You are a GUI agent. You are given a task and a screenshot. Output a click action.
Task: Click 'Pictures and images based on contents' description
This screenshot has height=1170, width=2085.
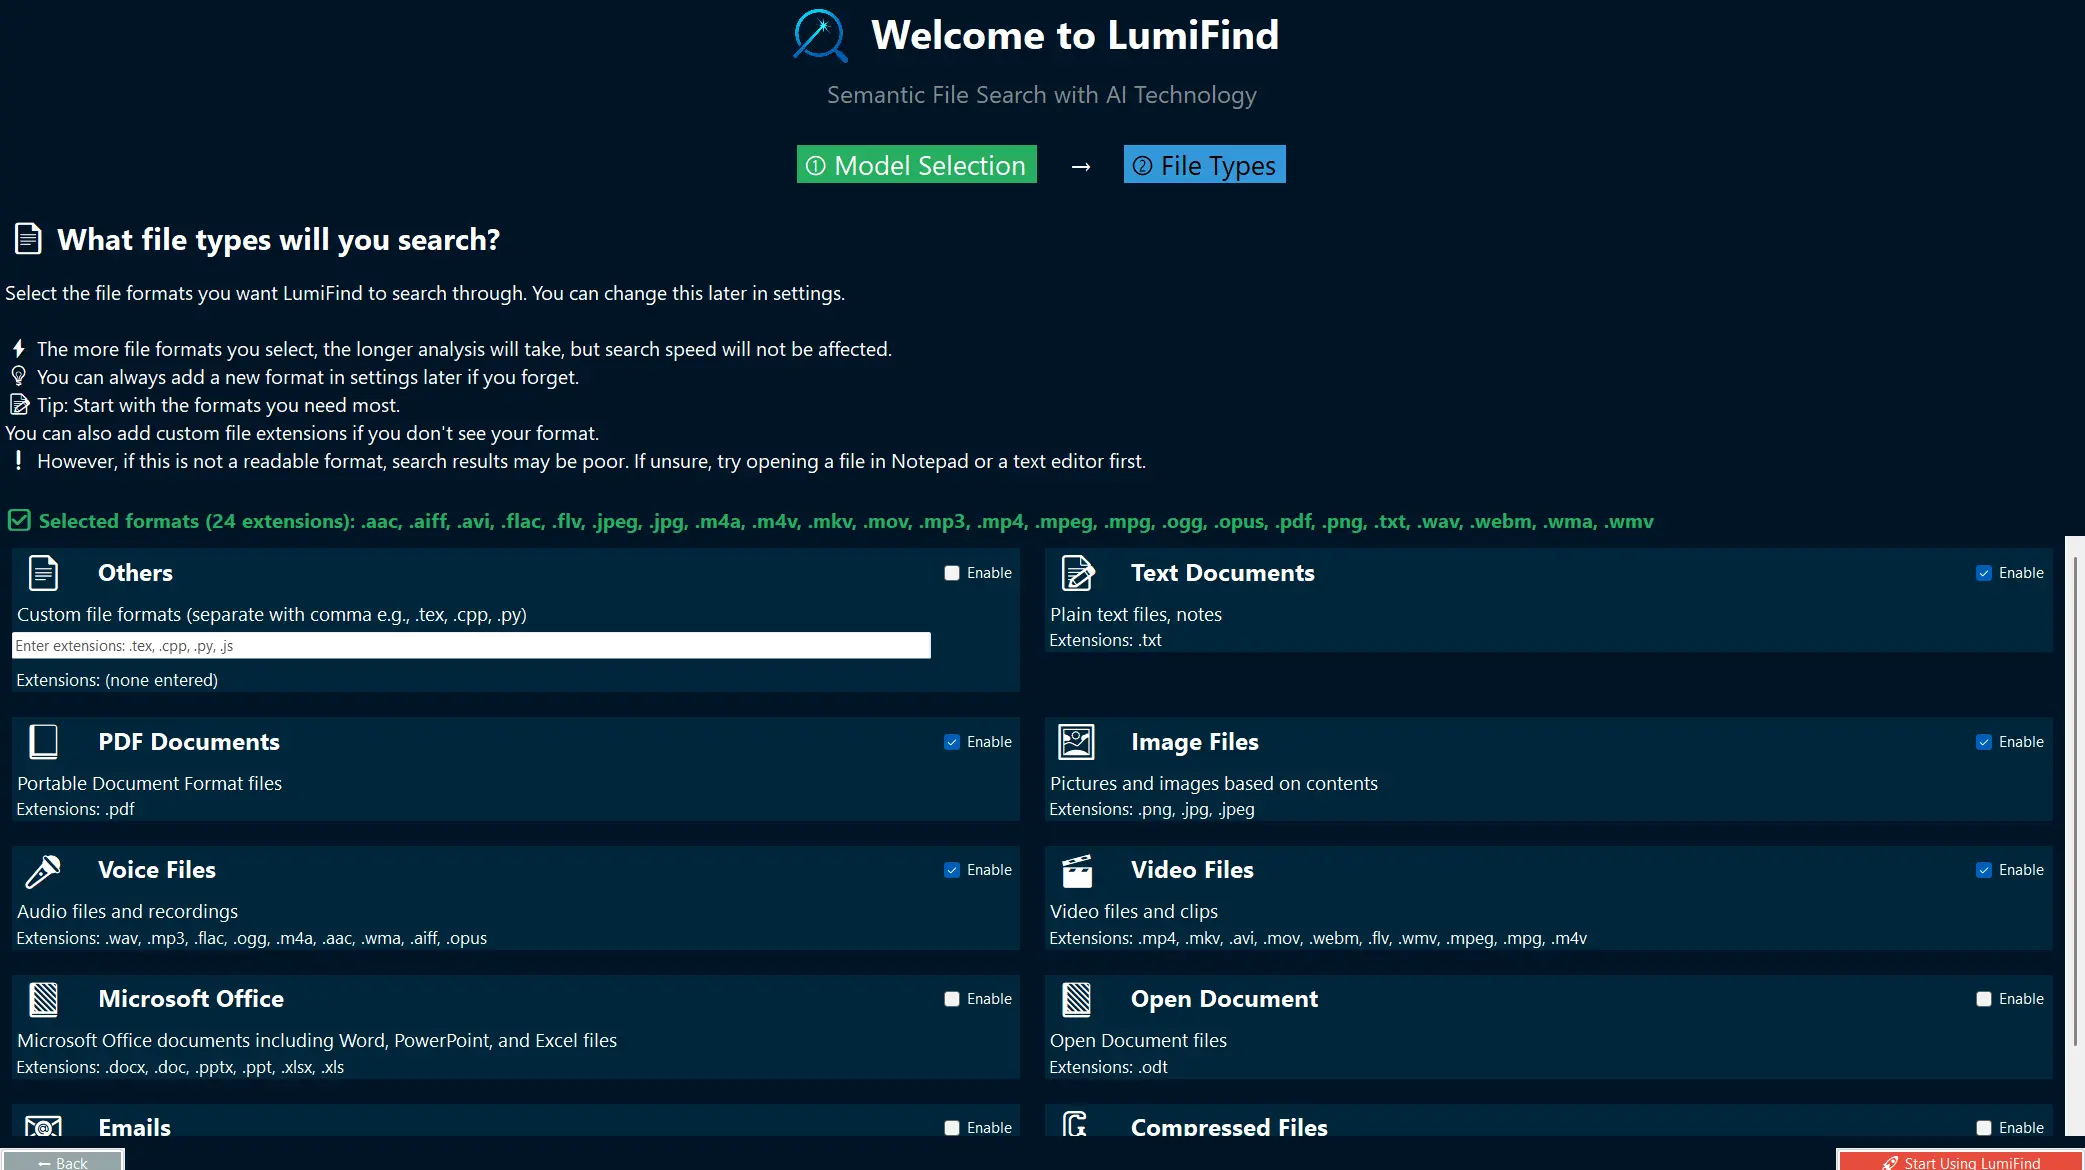tap(1214, 784)
